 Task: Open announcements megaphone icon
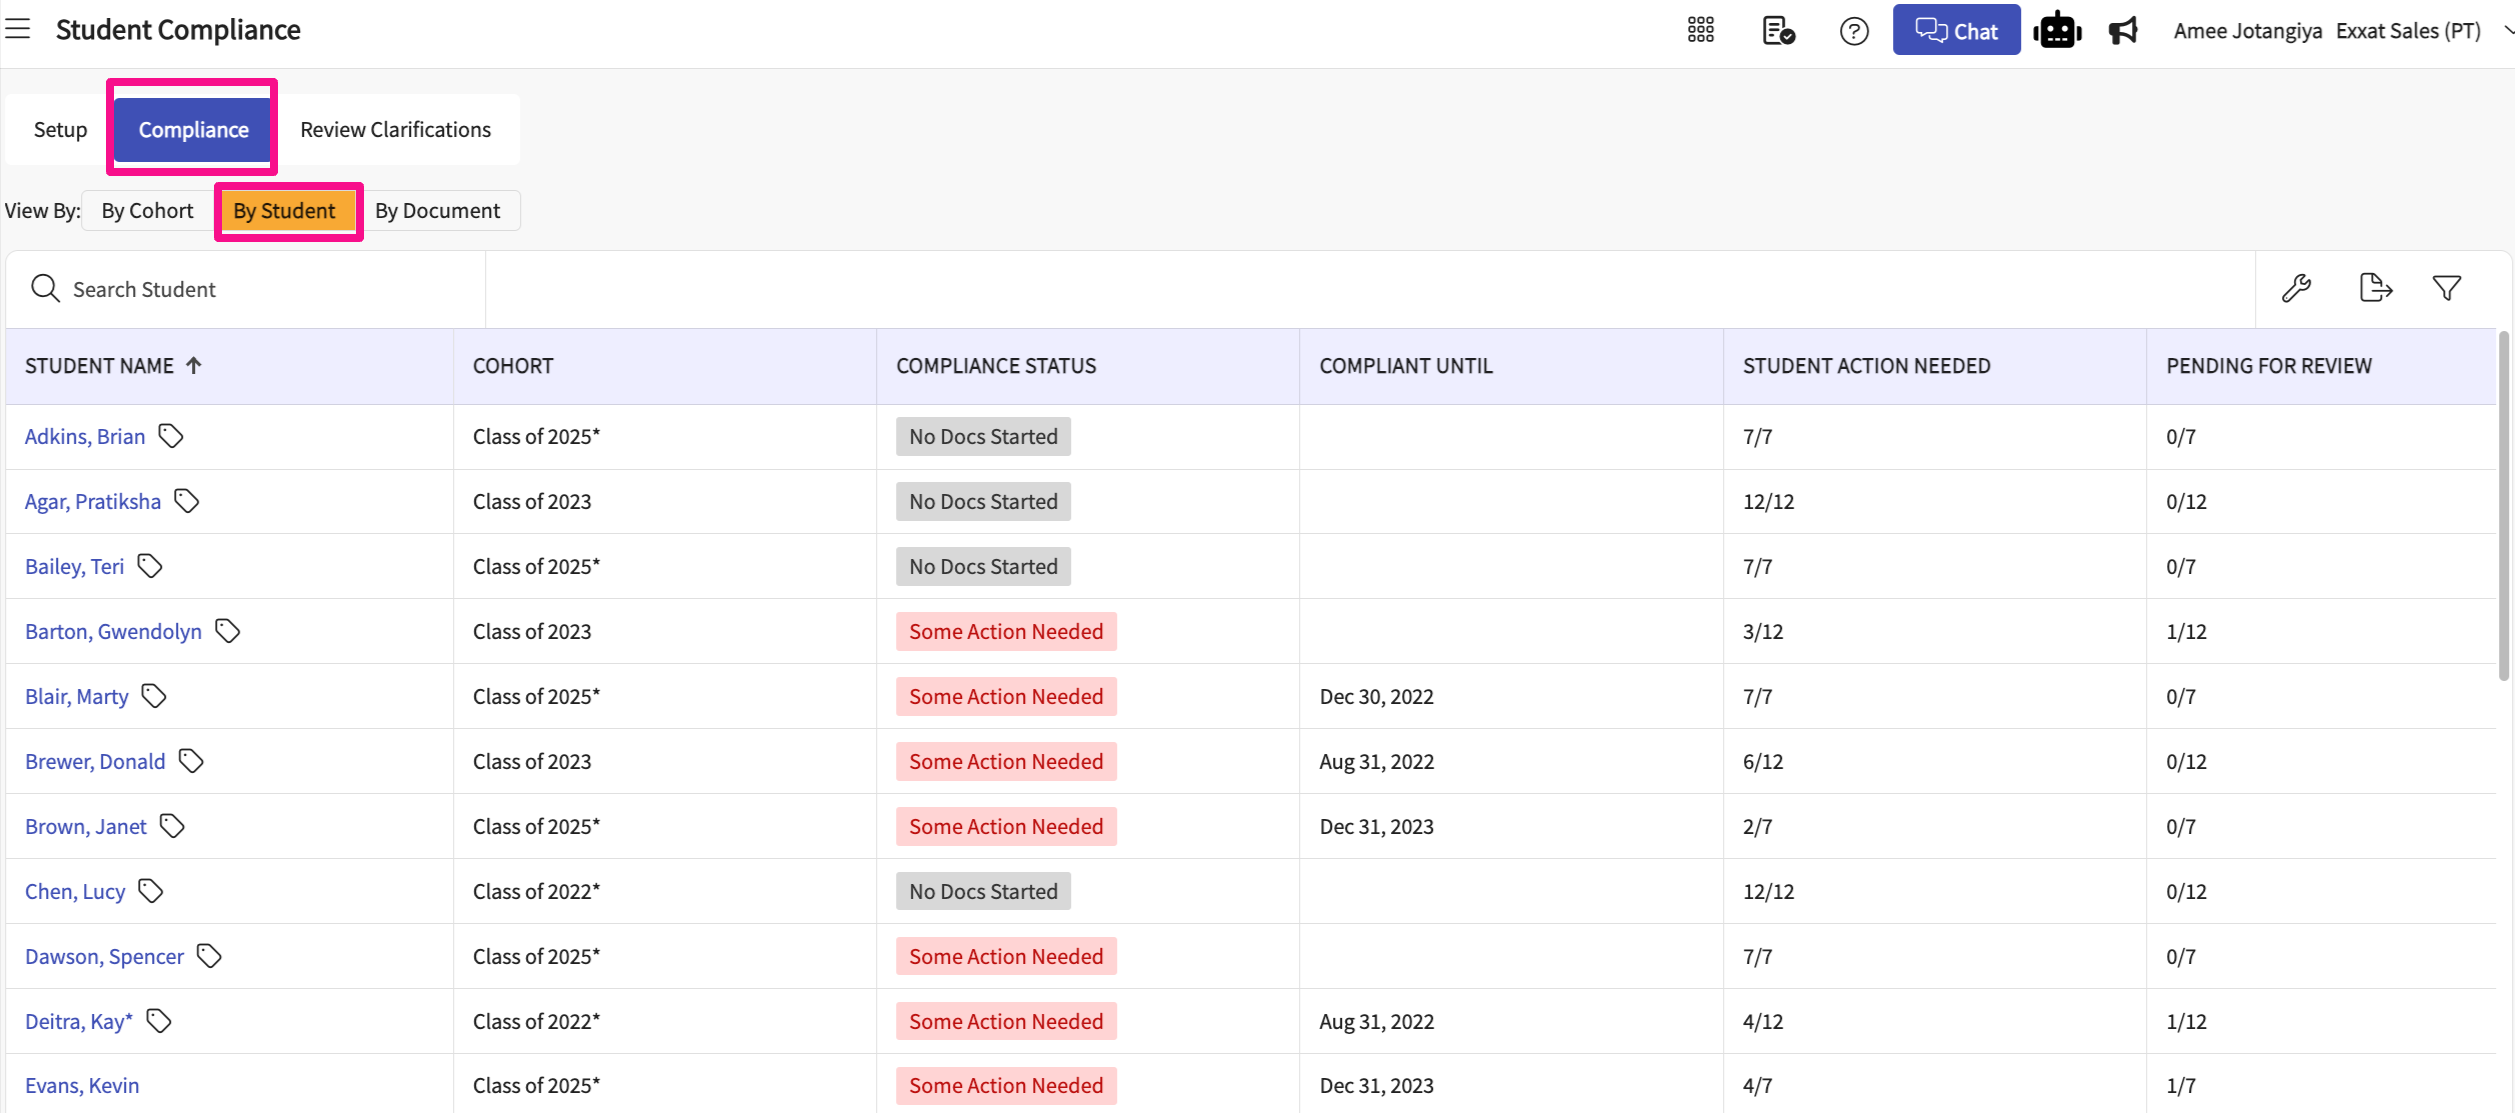pos(2122,31)
